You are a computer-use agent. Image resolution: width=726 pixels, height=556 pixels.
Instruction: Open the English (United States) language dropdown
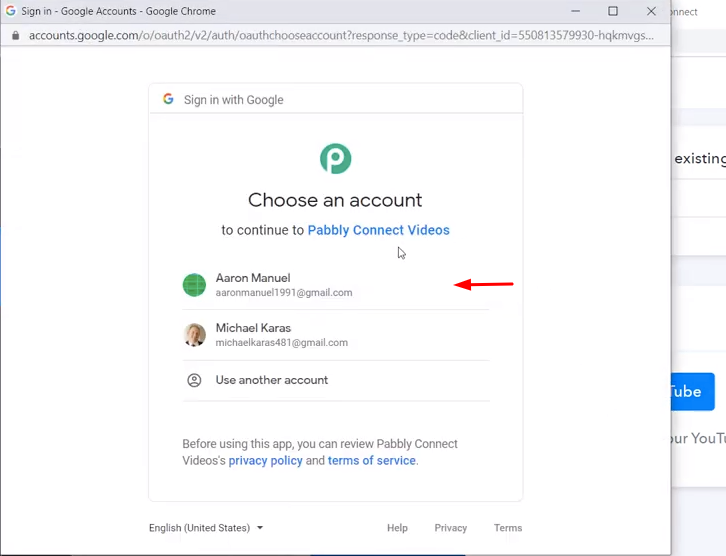(x=206, y=528)
